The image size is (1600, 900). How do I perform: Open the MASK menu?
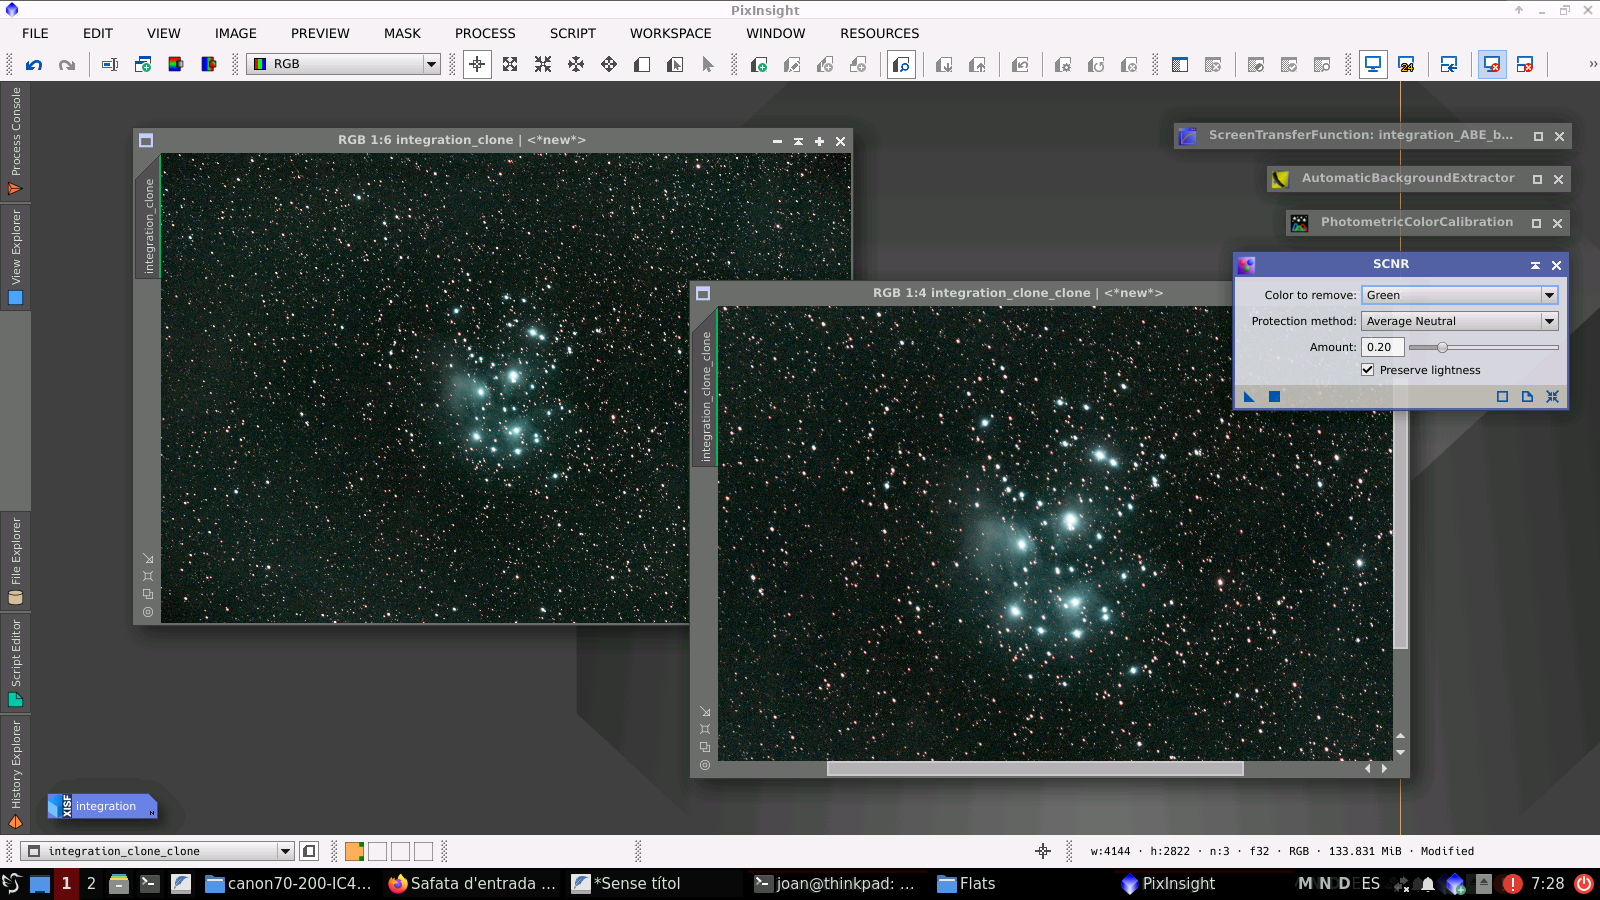point(402,33)
